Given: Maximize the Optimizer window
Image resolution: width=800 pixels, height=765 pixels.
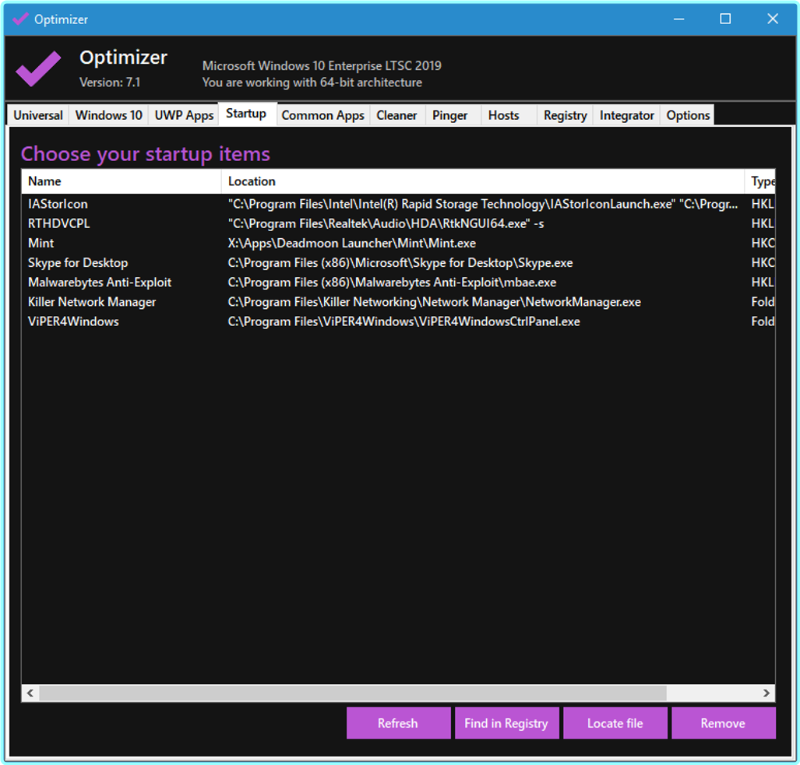Looking at the screenshot, I should click(725, 19).
